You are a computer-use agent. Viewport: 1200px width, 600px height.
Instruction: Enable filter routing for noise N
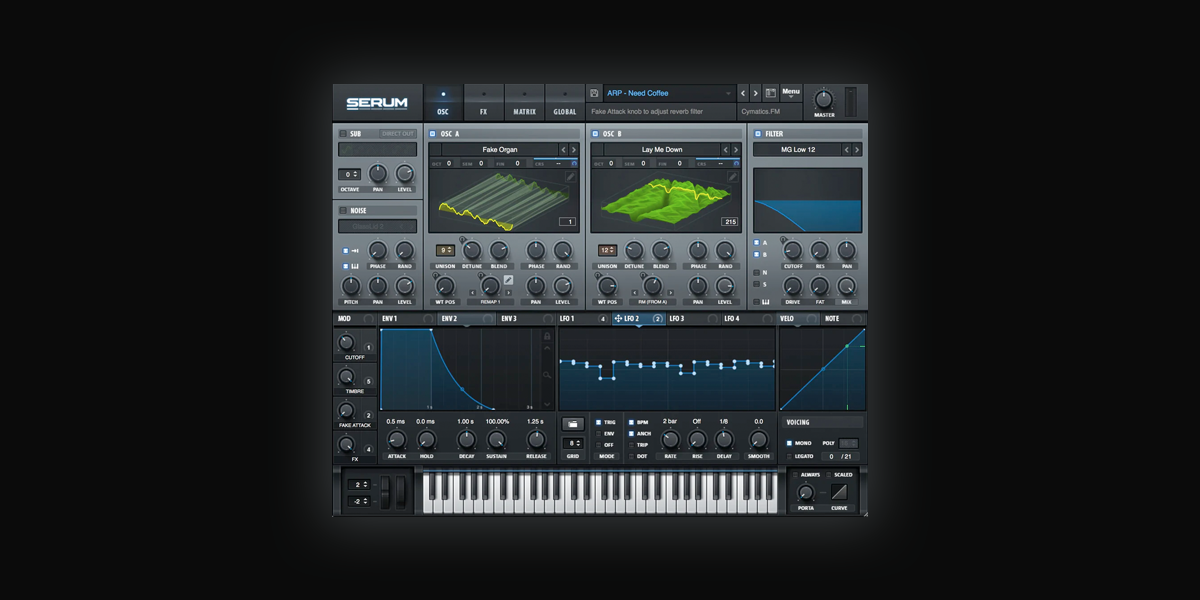pos(757,272)
